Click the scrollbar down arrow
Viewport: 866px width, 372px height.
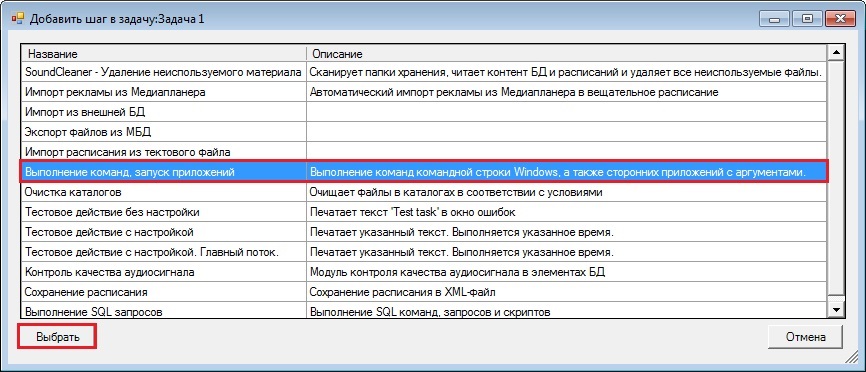click(836, 310)
